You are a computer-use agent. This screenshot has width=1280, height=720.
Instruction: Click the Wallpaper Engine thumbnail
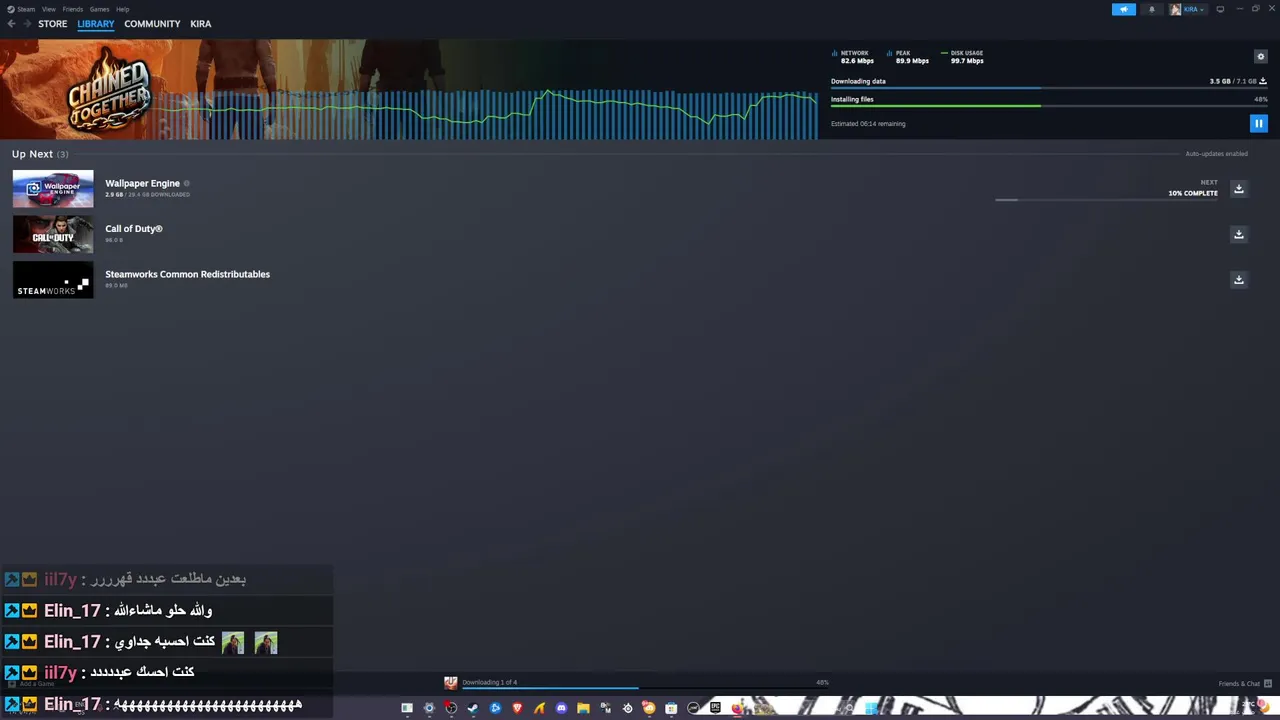[x=53, y=189]
